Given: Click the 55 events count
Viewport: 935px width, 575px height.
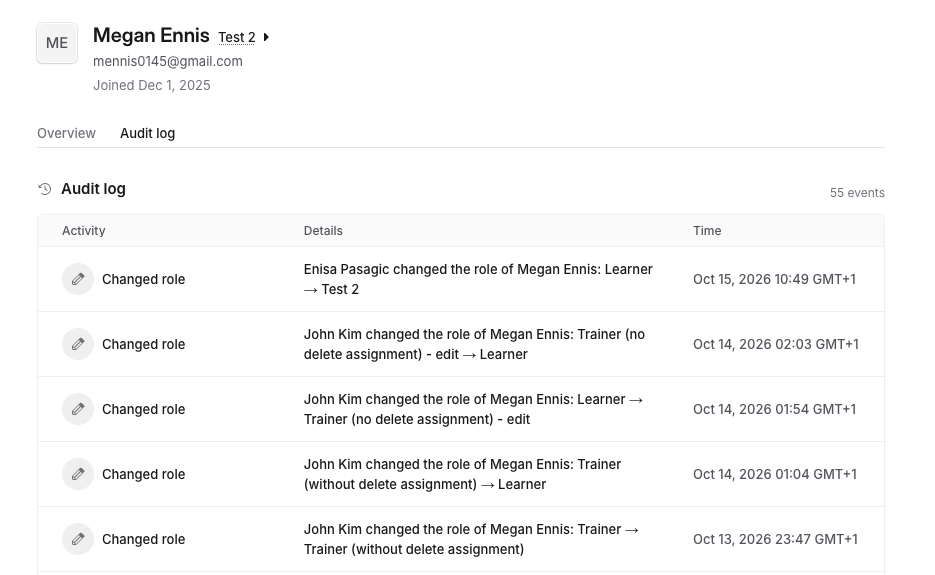Looking at the screenshot, I should [857, 193].
